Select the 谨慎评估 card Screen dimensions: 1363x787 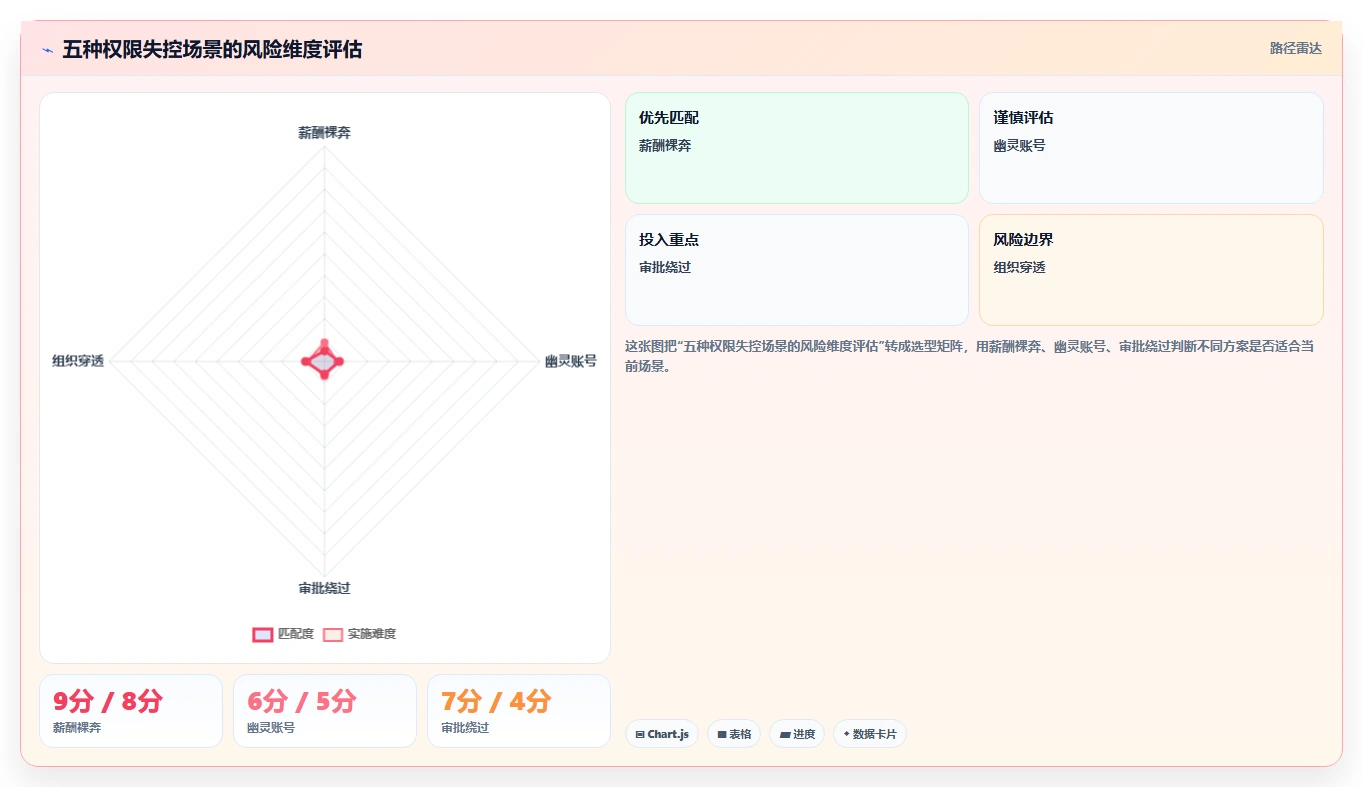1151,148
